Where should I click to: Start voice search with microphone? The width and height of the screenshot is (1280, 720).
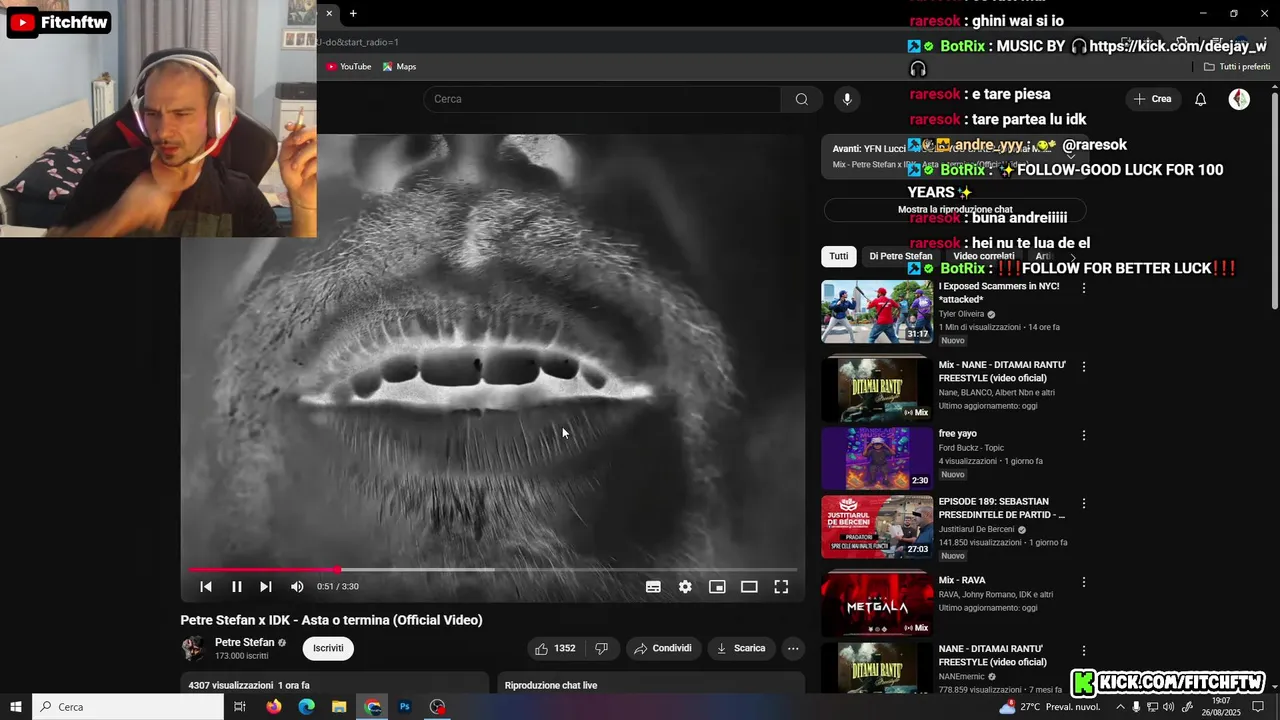(x=847, y=99)
